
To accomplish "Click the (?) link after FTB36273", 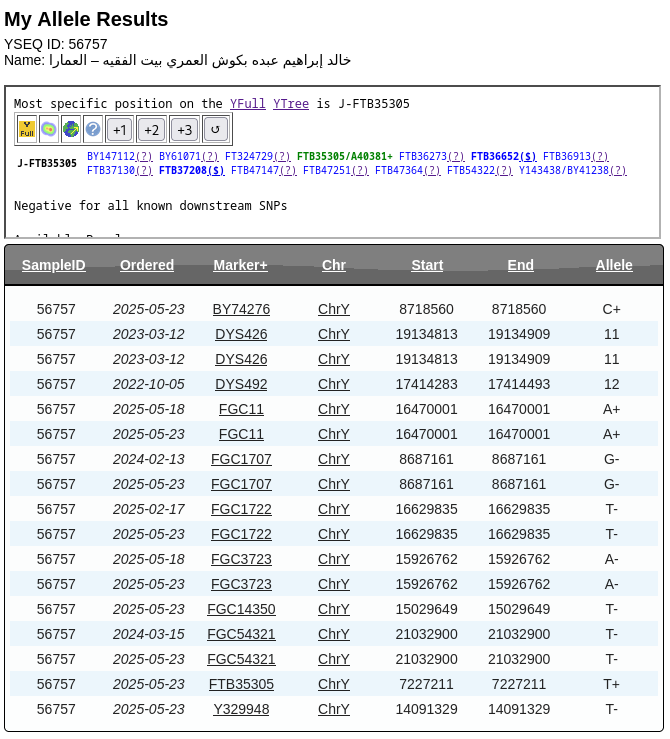I will coord(456,156).
